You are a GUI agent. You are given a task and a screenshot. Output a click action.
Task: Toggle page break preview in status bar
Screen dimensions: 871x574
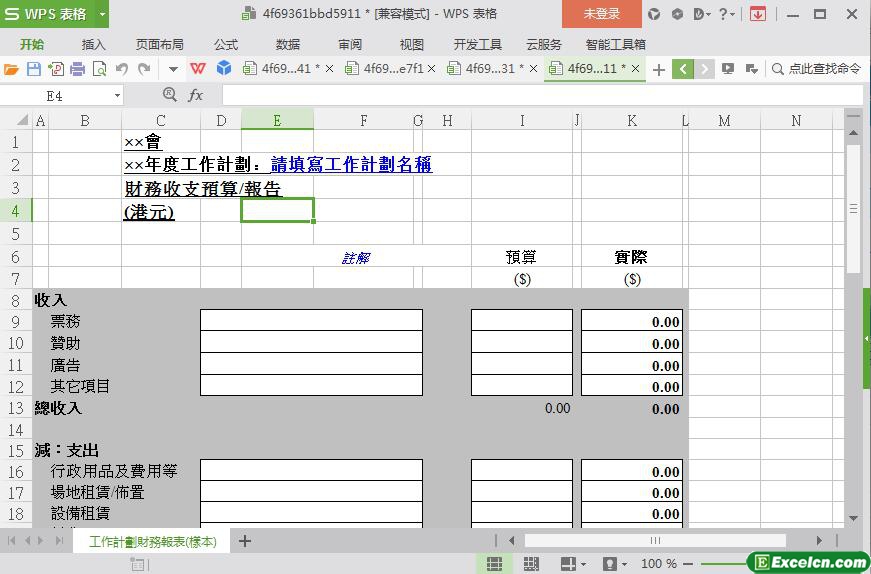pos(531,564)
